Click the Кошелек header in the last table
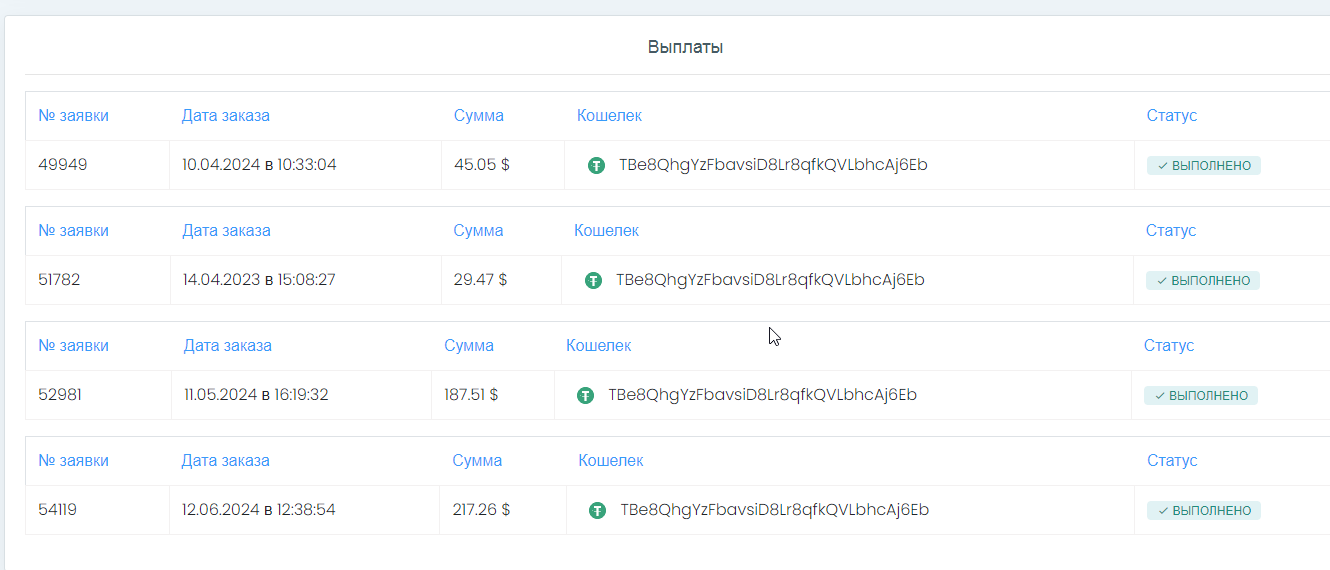 click(611, 460)
